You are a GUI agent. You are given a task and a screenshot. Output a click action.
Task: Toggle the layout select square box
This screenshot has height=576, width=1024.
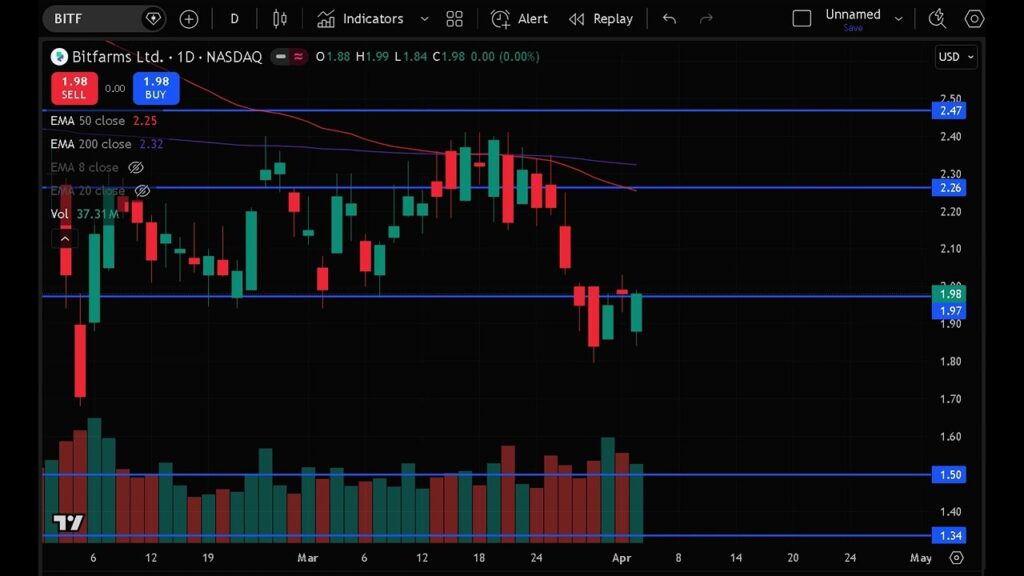pyautogui.click(x=801, y=19)
